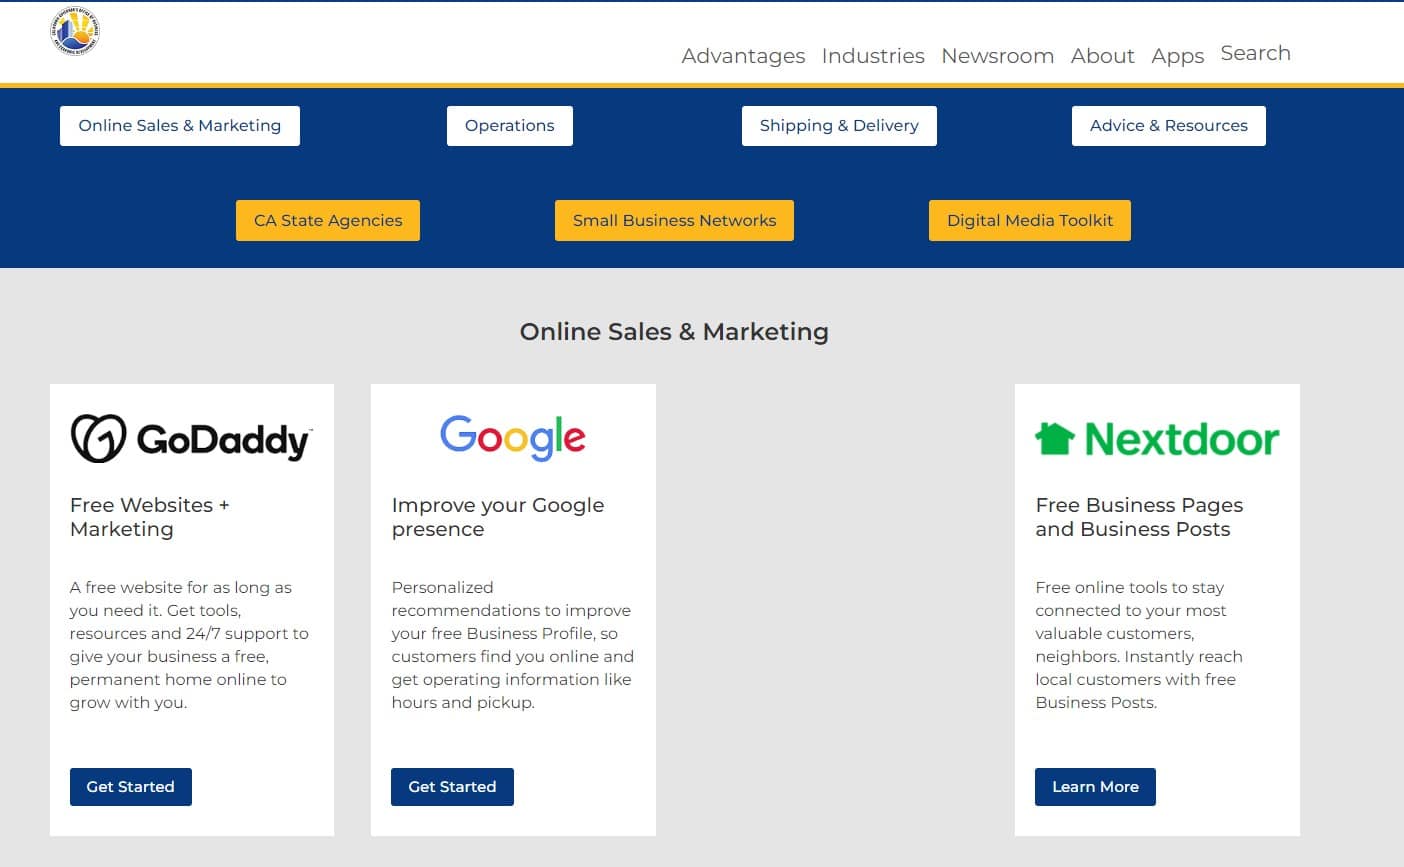This screenshot has width=1404, height=867.
Task: Click the 'Free Websites + Marketing' heading
Action: coord(150,517)
